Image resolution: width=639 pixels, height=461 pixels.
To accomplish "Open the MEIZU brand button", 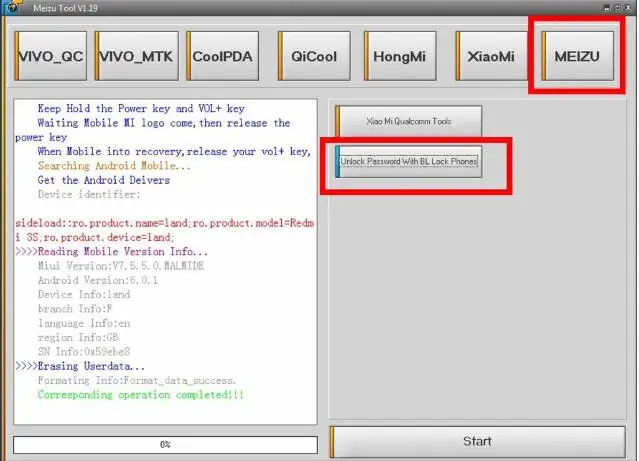I will [577, 56].
